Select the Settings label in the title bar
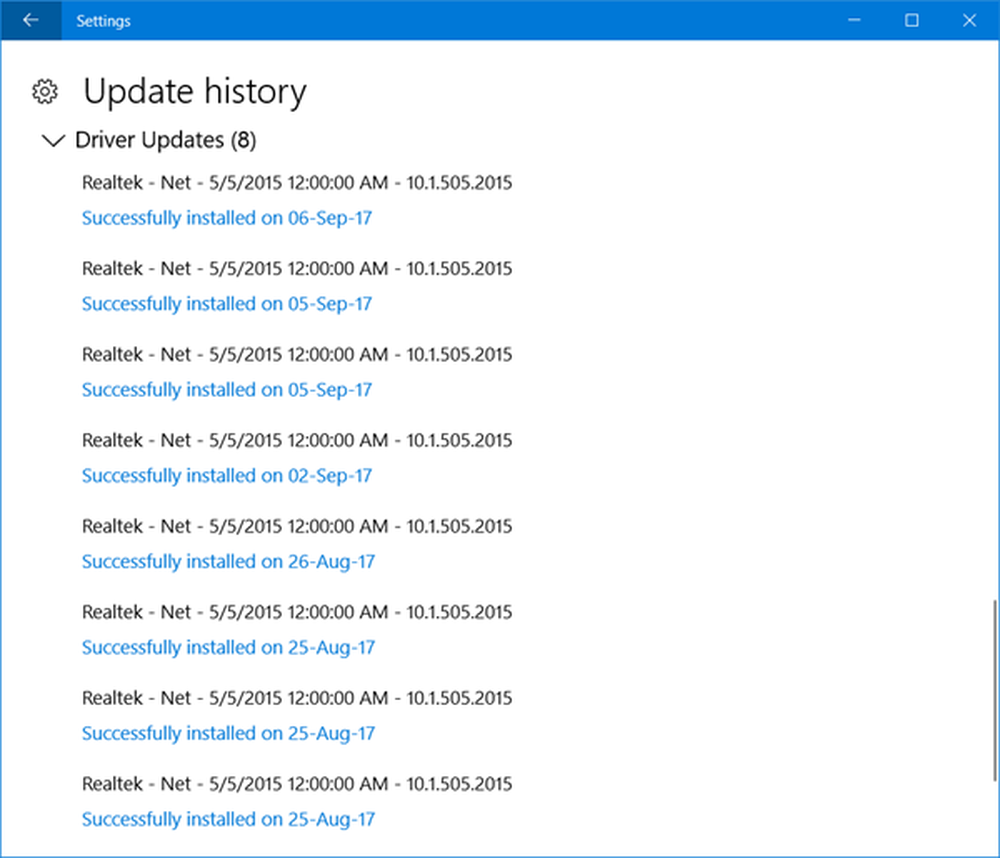 click(103, 20)
